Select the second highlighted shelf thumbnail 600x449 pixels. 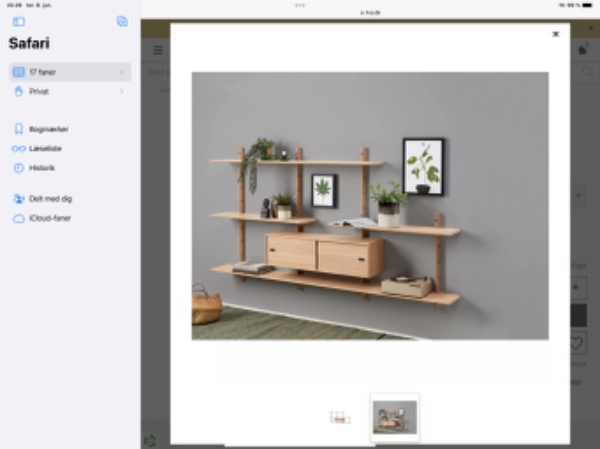[394, 417]
